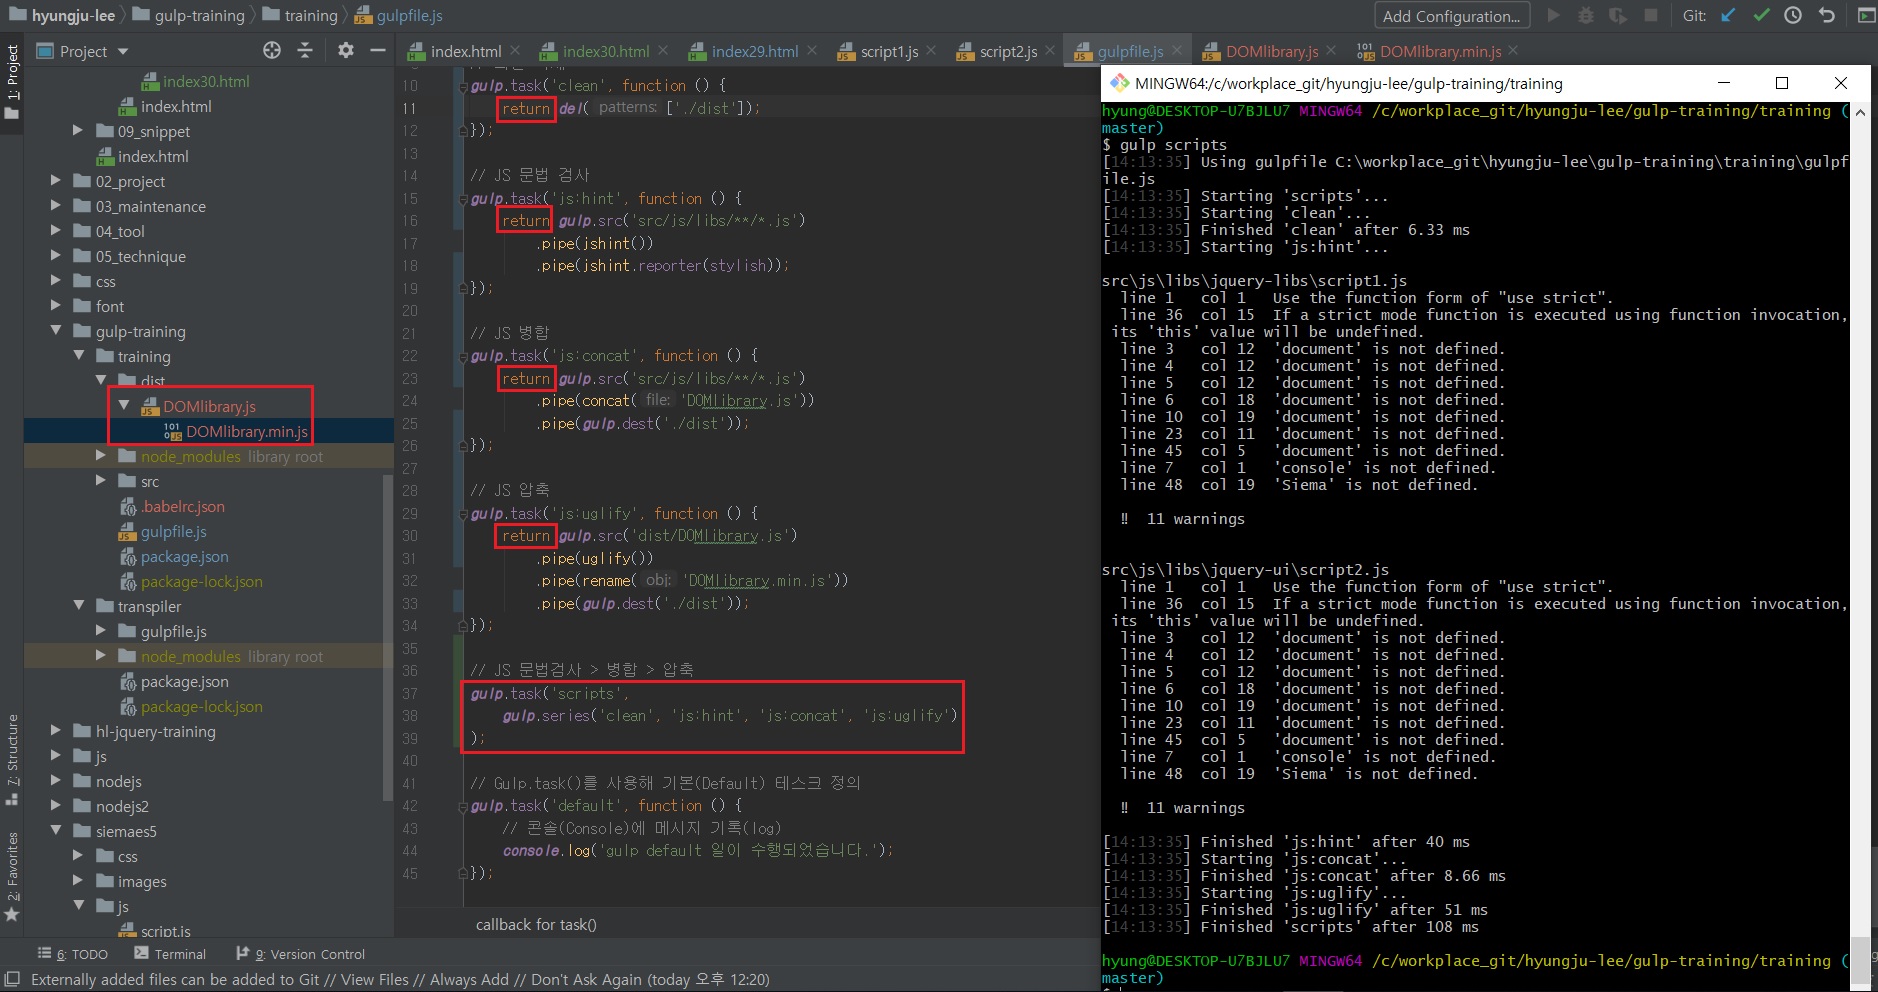1878x992 pixels.
Task: Open Project panel settings gear
Action: [x=346, y=50]
